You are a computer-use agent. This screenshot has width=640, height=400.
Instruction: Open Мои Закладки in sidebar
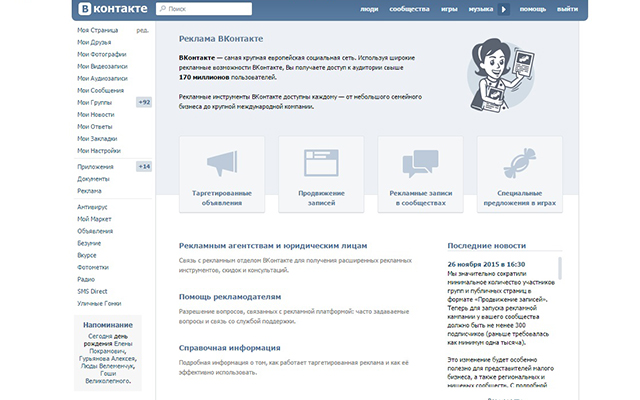coord(97,139)
